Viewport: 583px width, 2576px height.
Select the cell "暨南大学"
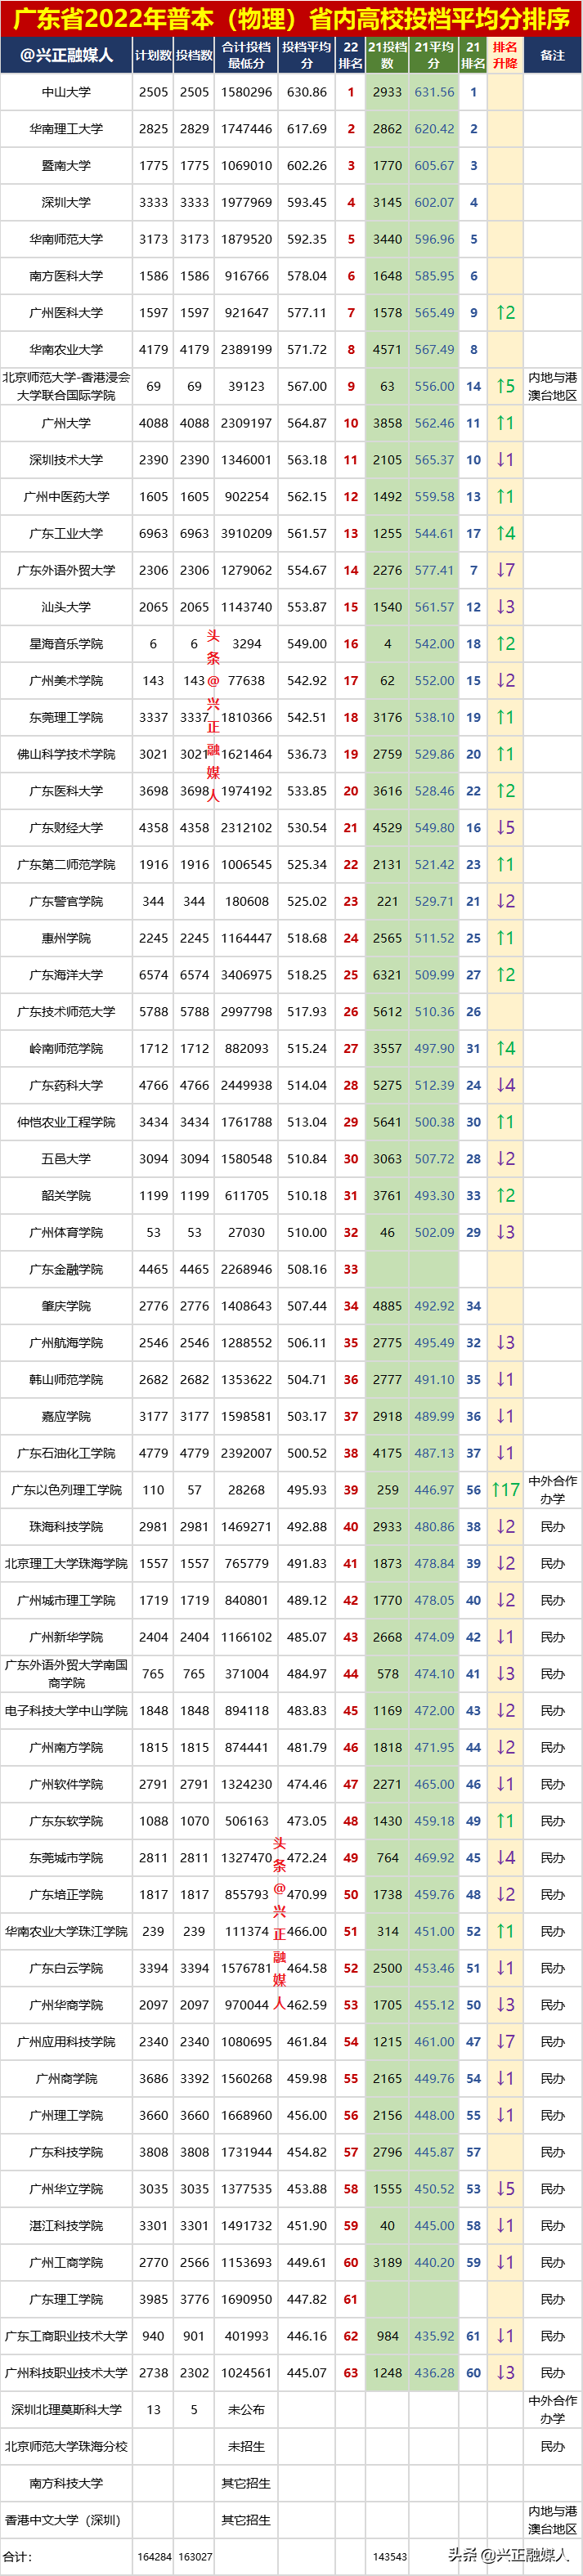coord(66,166)
